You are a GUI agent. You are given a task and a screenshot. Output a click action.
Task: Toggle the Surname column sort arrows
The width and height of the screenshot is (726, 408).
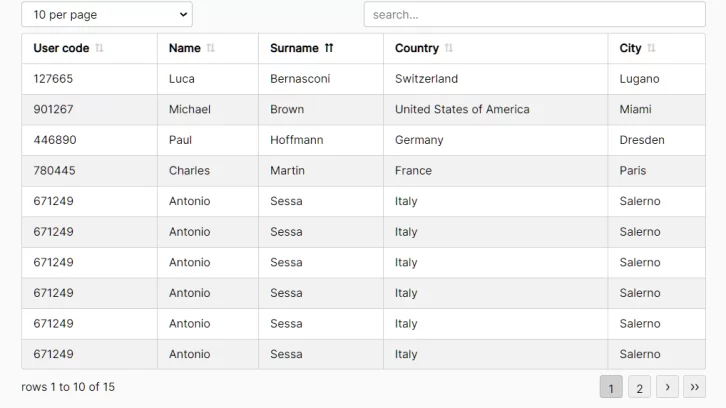(329, 48)
